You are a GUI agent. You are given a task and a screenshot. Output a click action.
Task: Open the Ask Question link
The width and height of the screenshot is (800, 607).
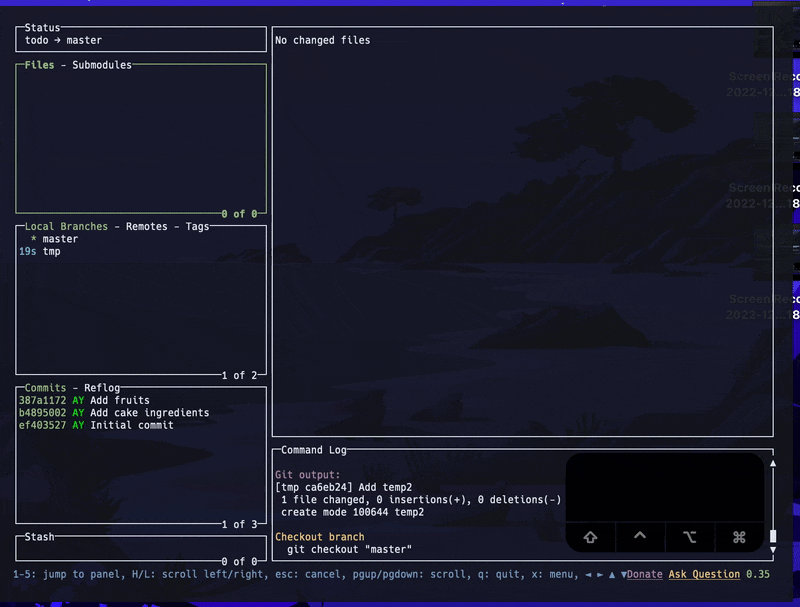pyautogui.click(x=699, y=575)
